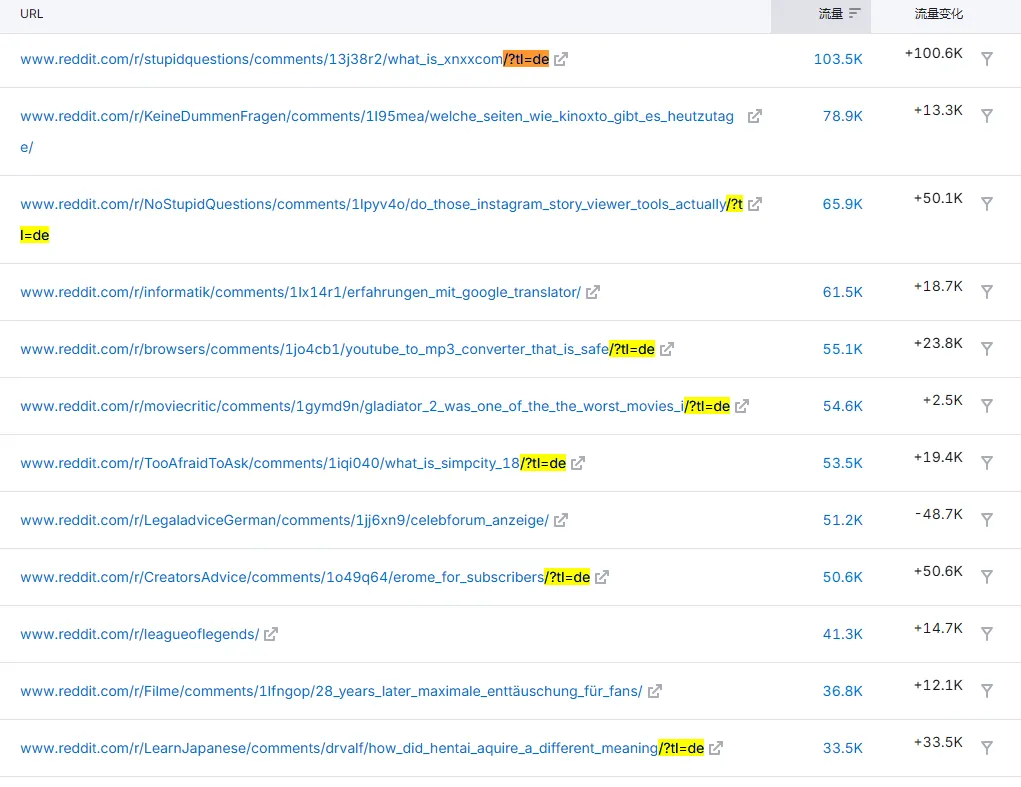Click the +50.1K traffic change value

938,198
